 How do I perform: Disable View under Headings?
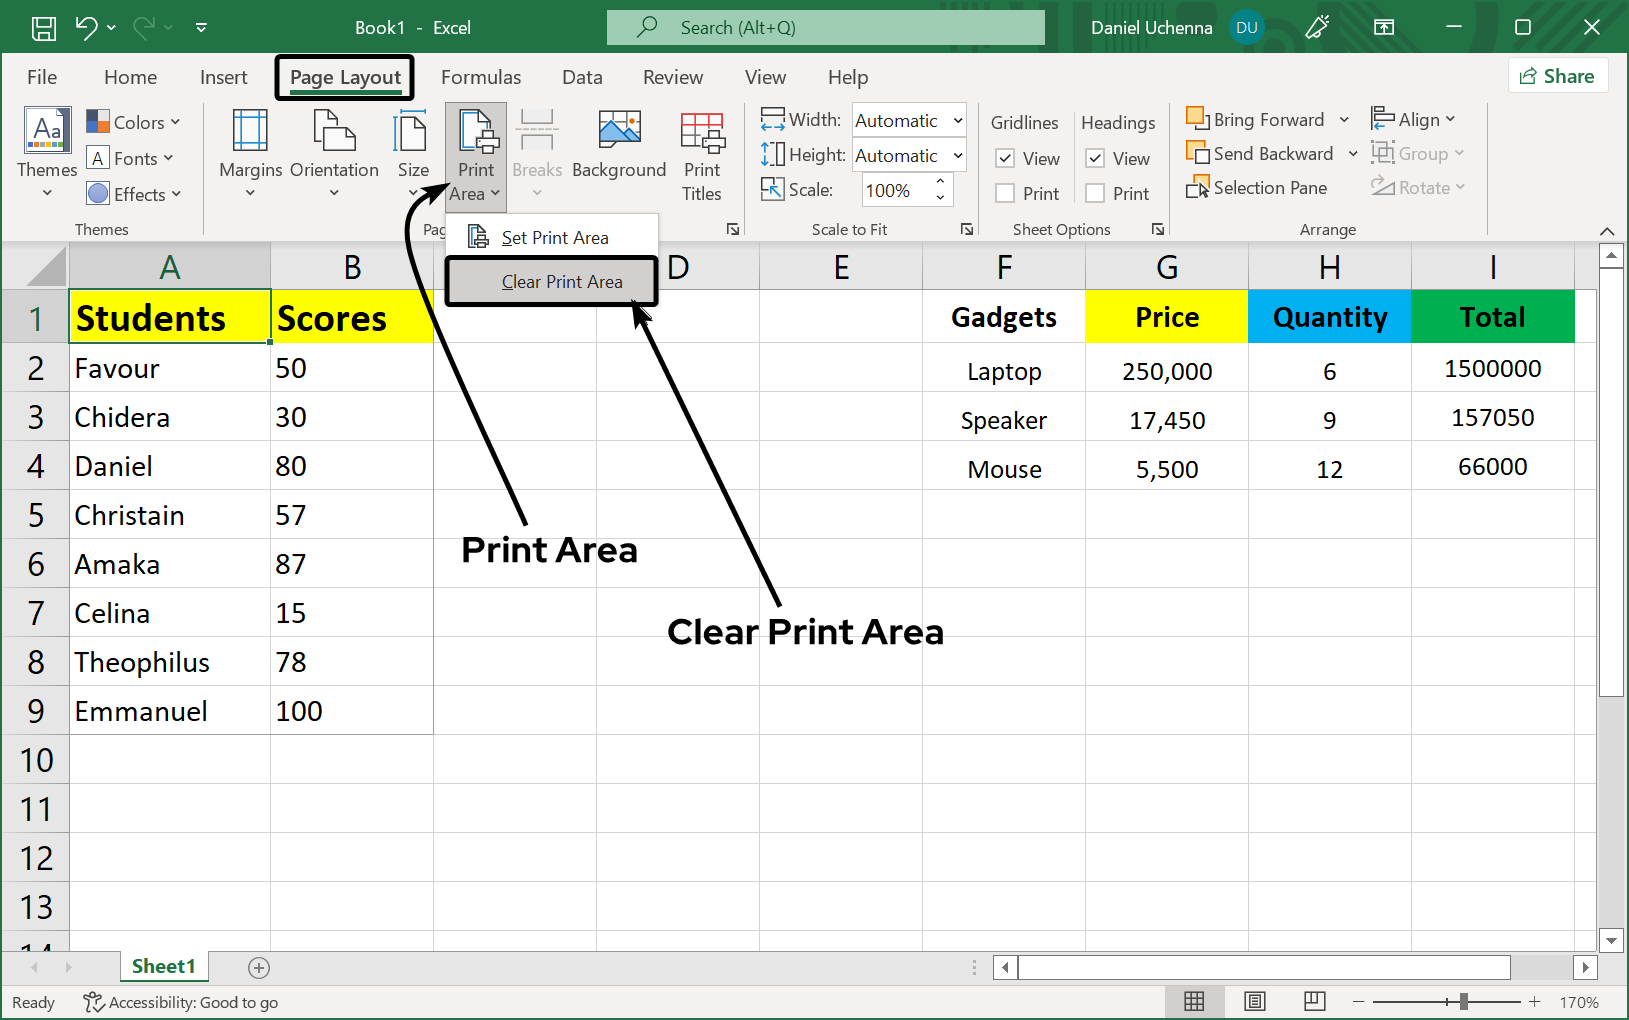click(x=1095, y=158)
